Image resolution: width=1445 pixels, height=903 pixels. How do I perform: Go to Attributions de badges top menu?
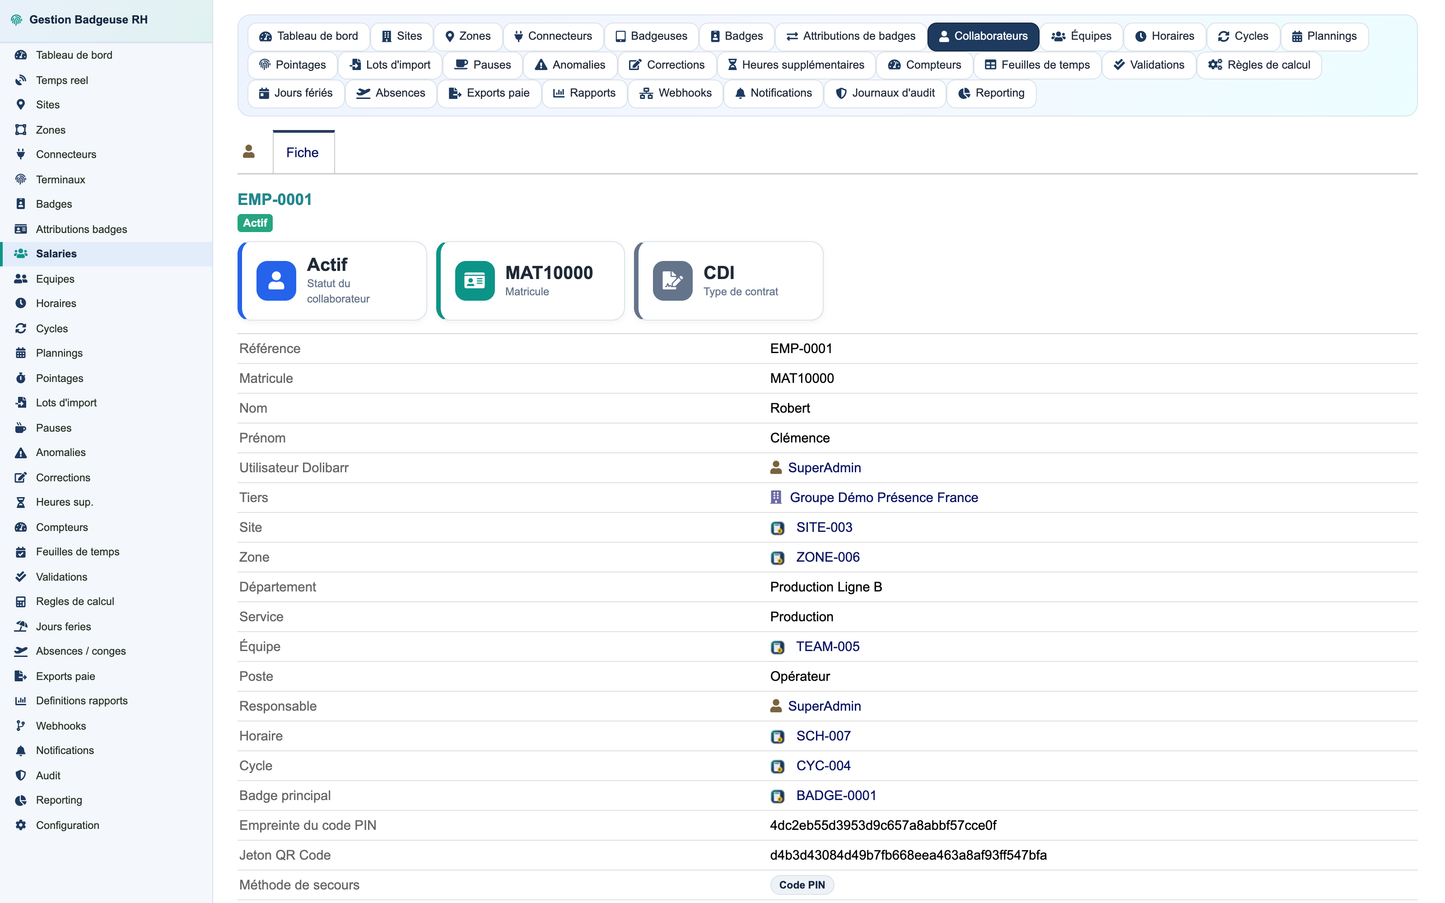pyautogui.click(x=851, y=36)
